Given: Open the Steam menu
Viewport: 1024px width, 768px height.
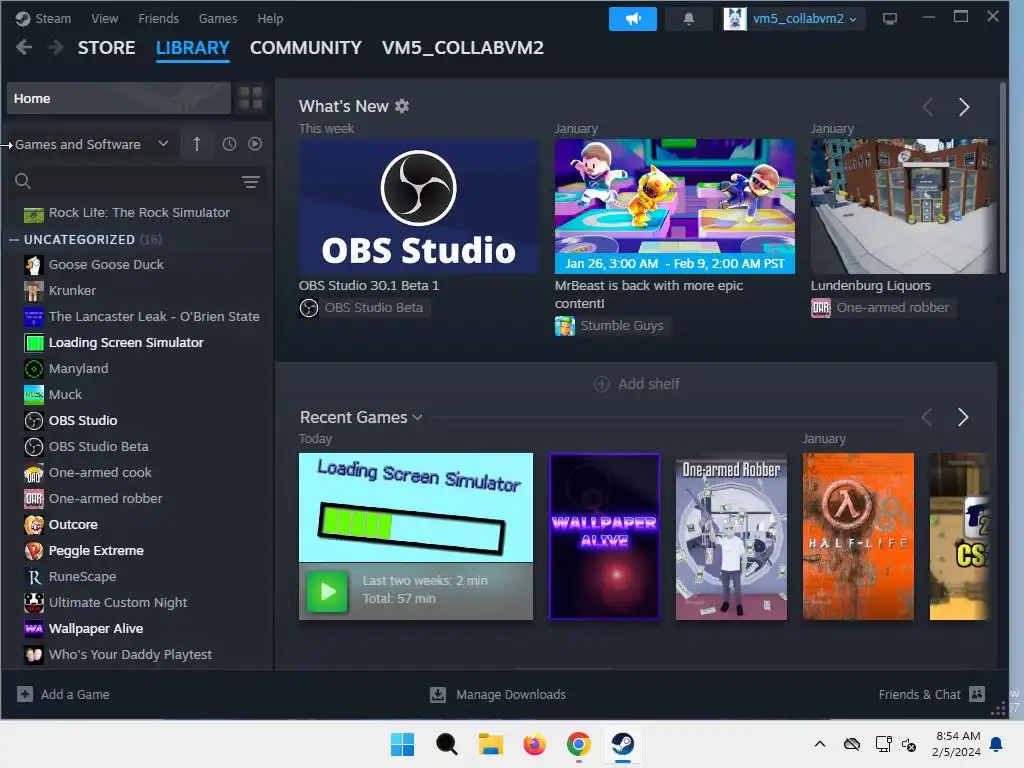Looking at the screenshot, I should pos(43,18).
